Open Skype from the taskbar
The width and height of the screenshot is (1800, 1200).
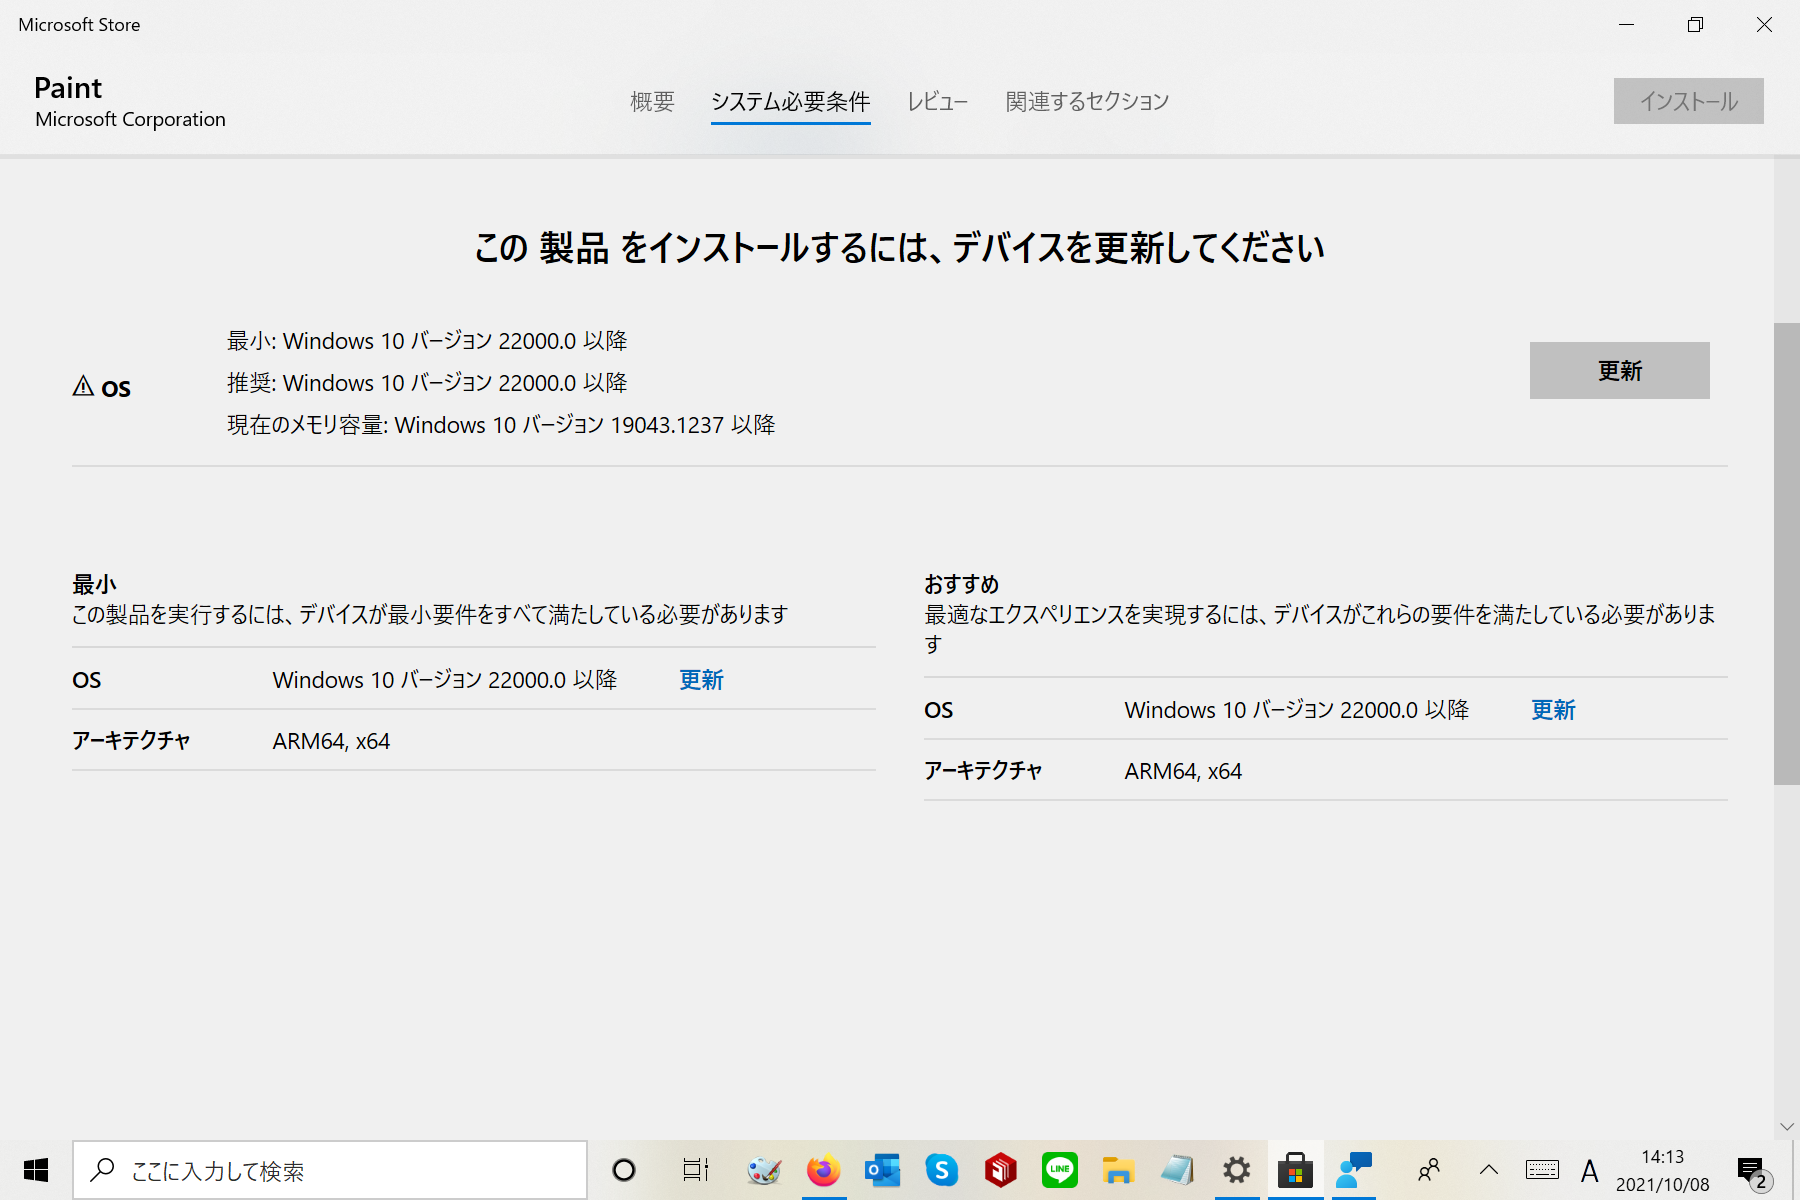(x=941, y=1170)
